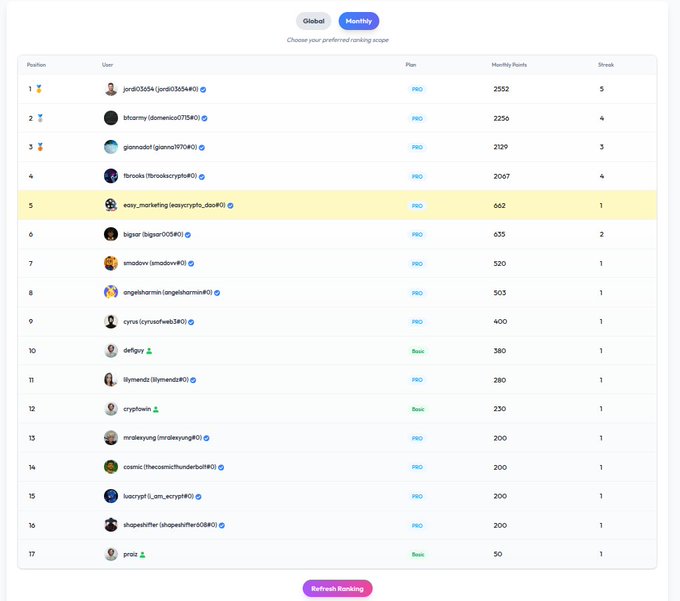Click Basic plan badge in praiz row
Screen dimensions: 680x601
coord(418,555)
